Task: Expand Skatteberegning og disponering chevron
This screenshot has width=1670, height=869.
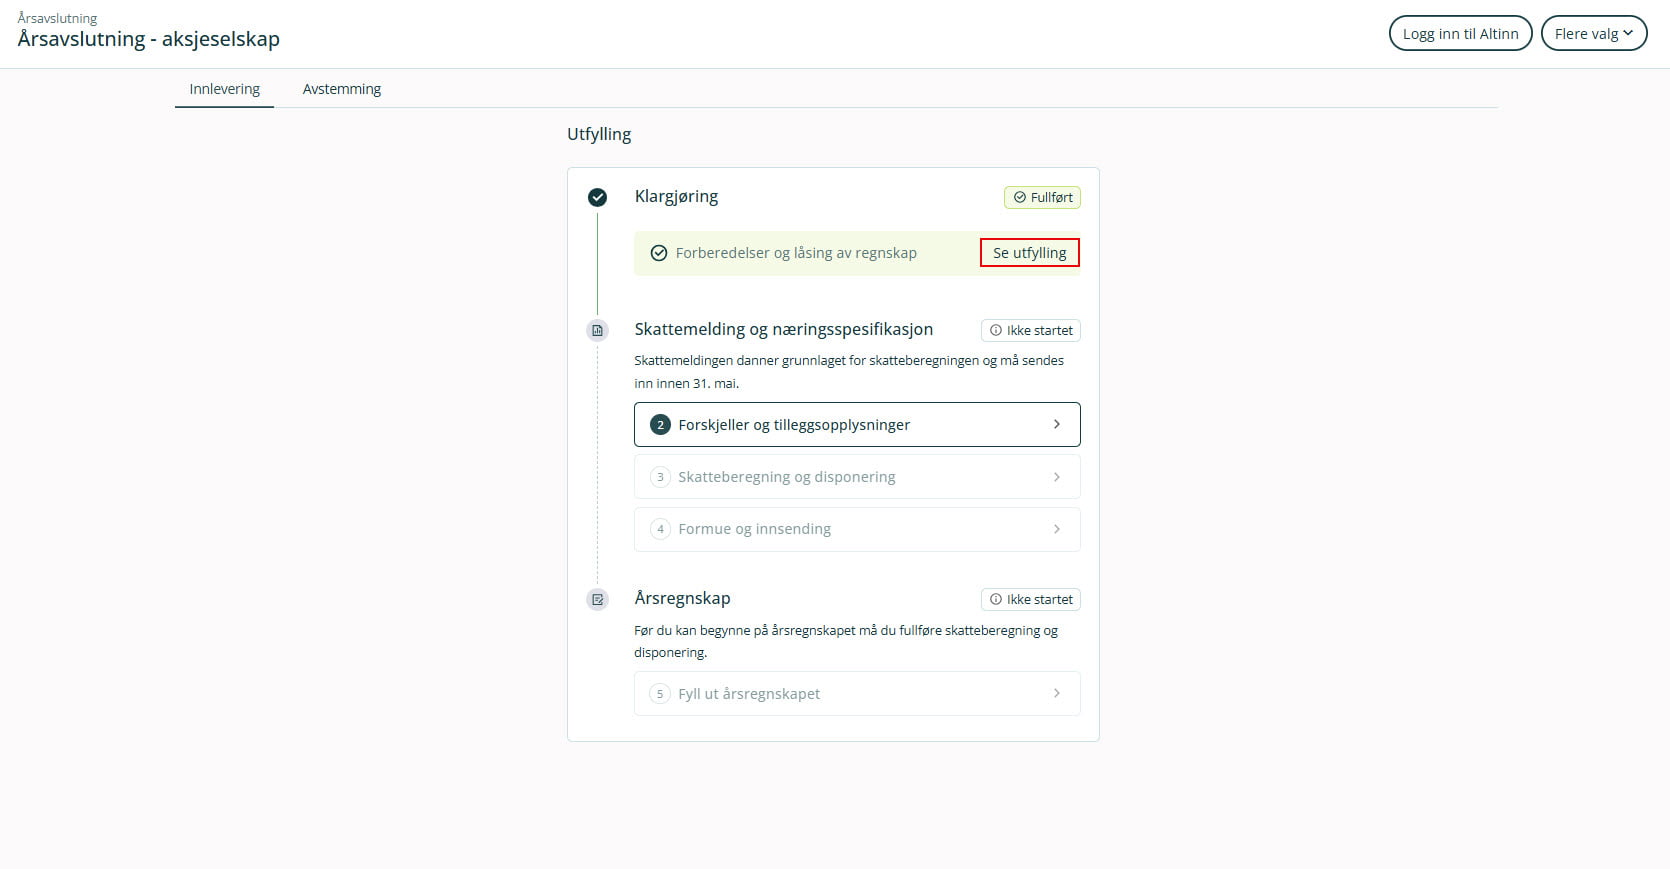Action: click(1056, 477)
